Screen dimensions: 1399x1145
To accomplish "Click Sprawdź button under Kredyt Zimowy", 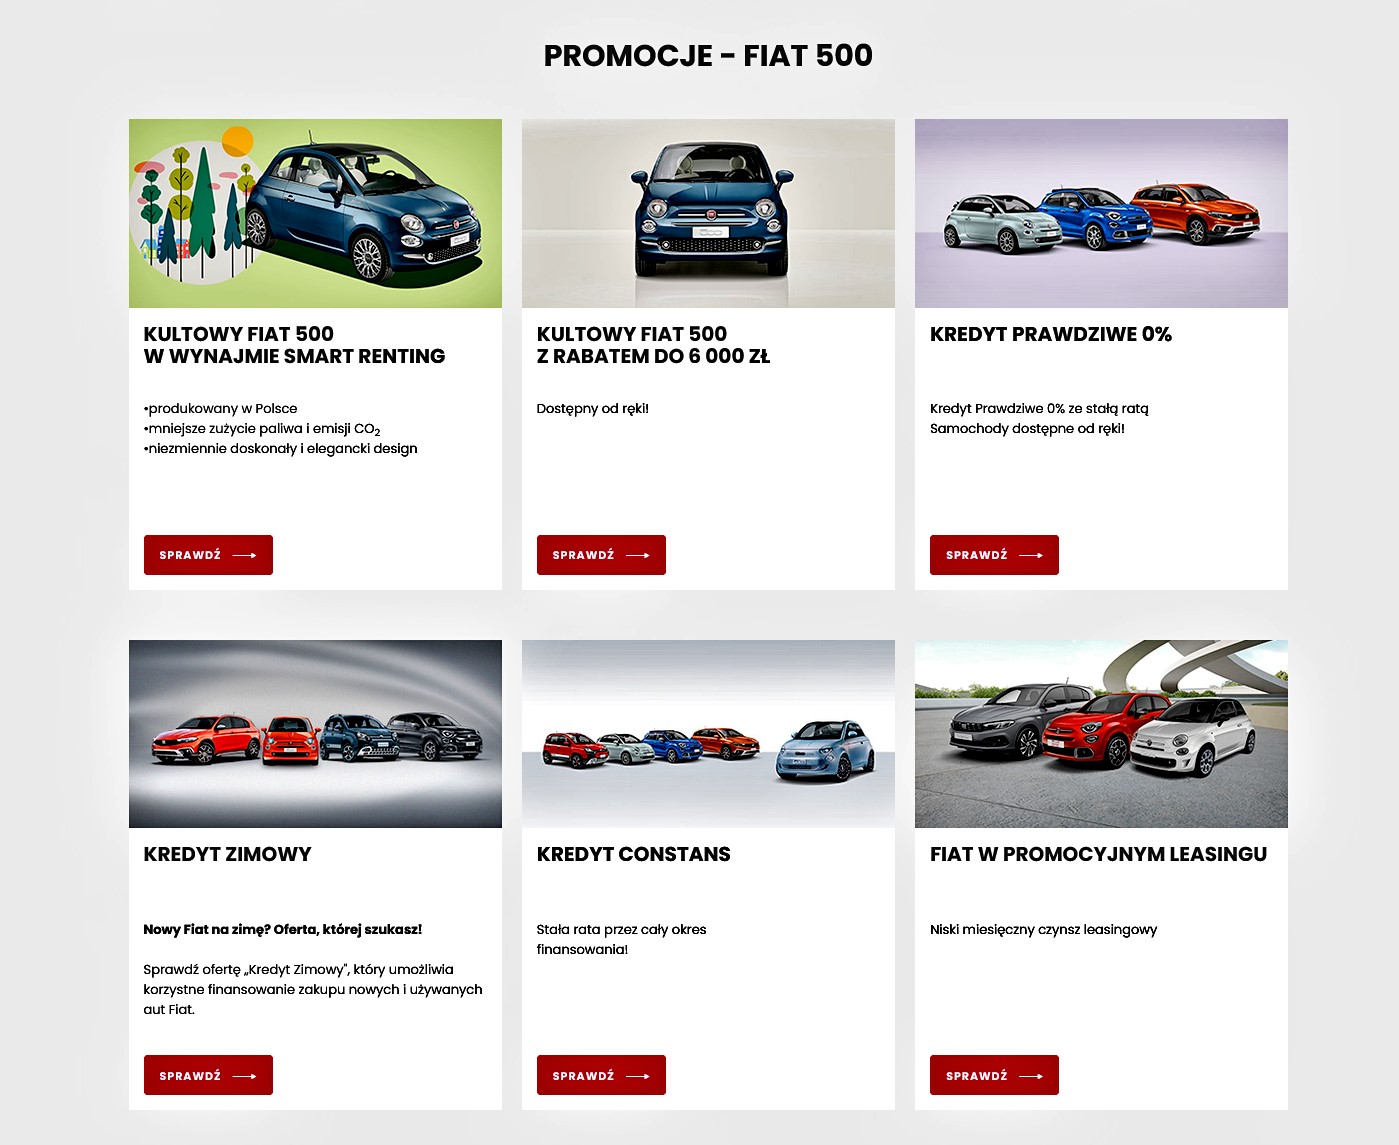I will [208, 1075].
